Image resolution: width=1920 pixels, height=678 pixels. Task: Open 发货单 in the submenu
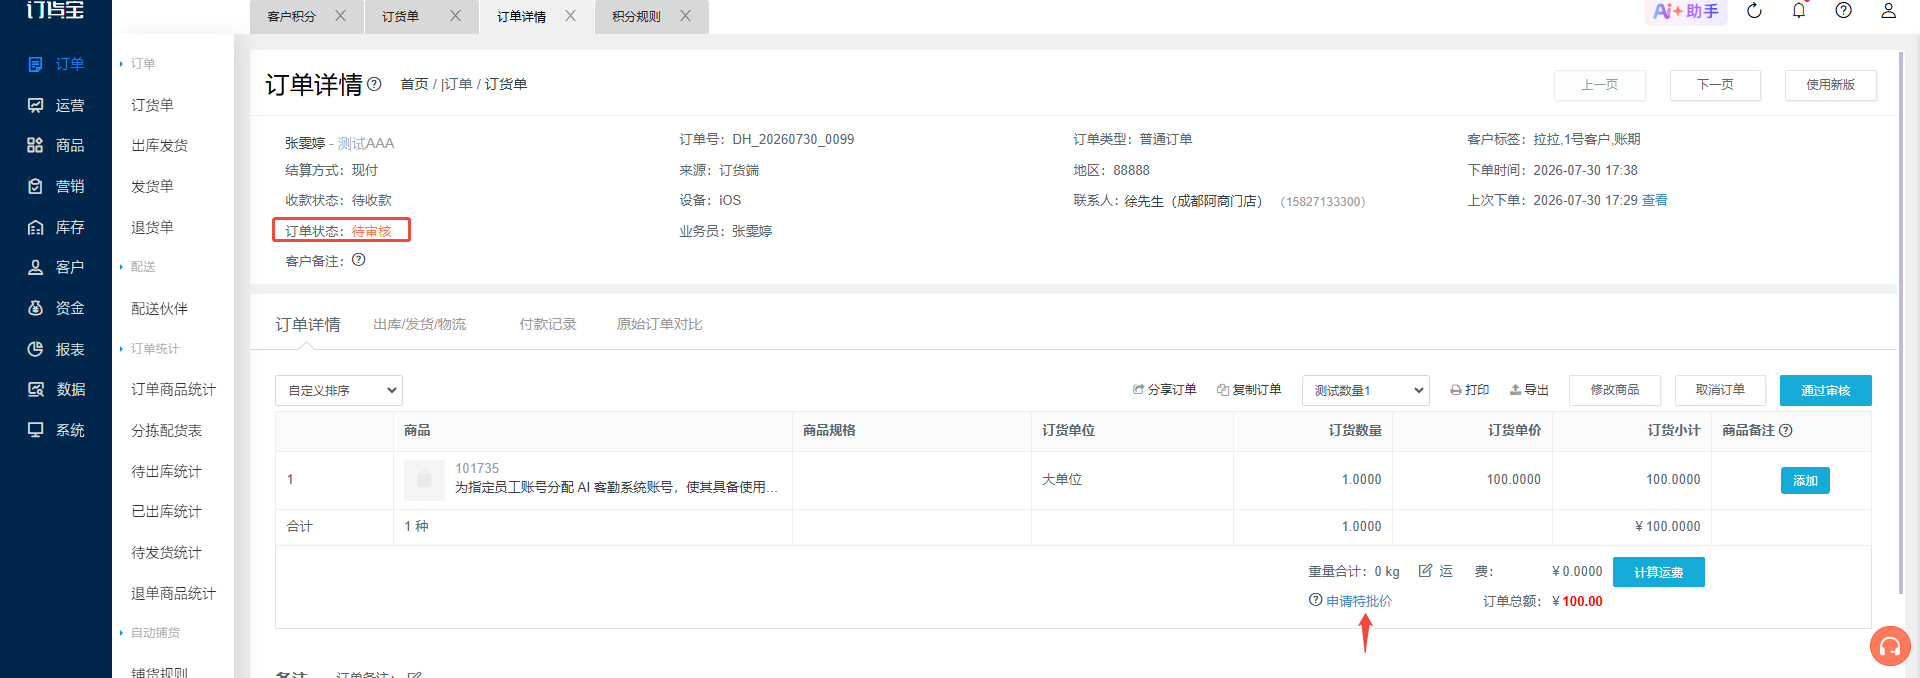152,186
